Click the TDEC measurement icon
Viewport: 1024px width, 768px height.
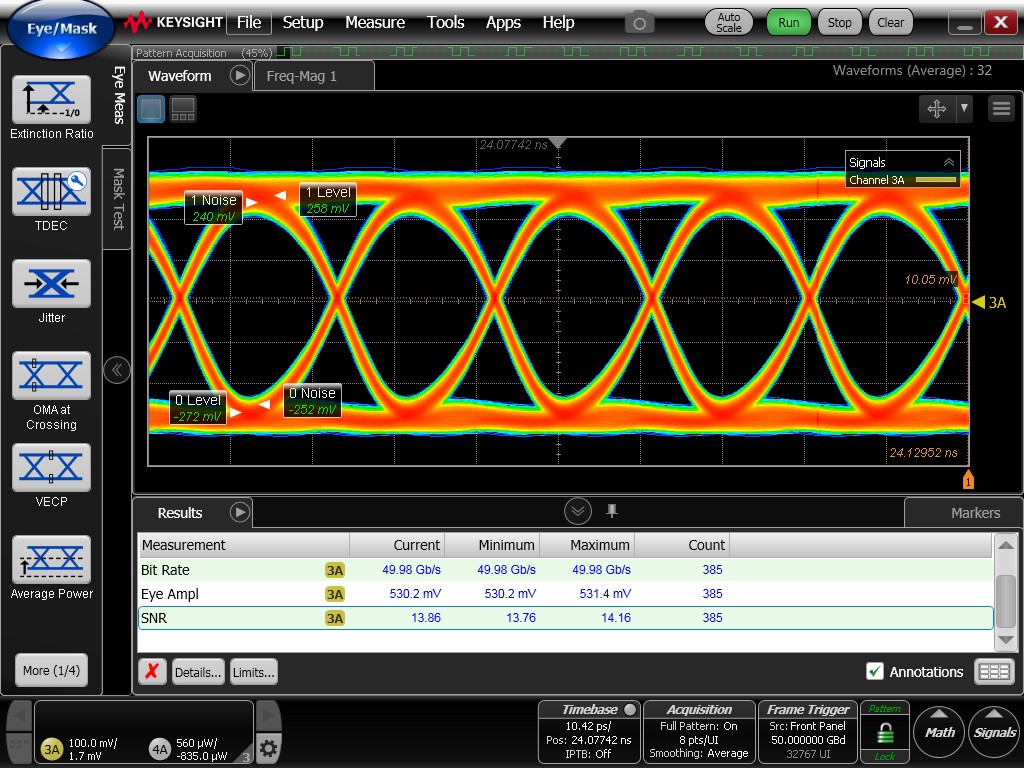[51, 191]
